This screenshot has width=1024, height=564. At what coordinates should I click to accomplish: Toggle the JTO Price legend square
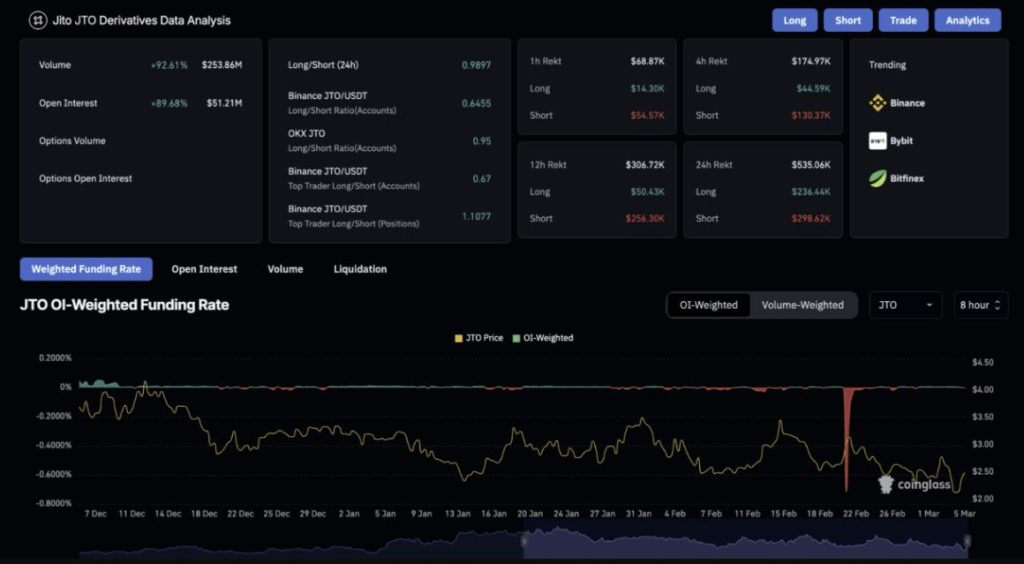pos(458,338)
